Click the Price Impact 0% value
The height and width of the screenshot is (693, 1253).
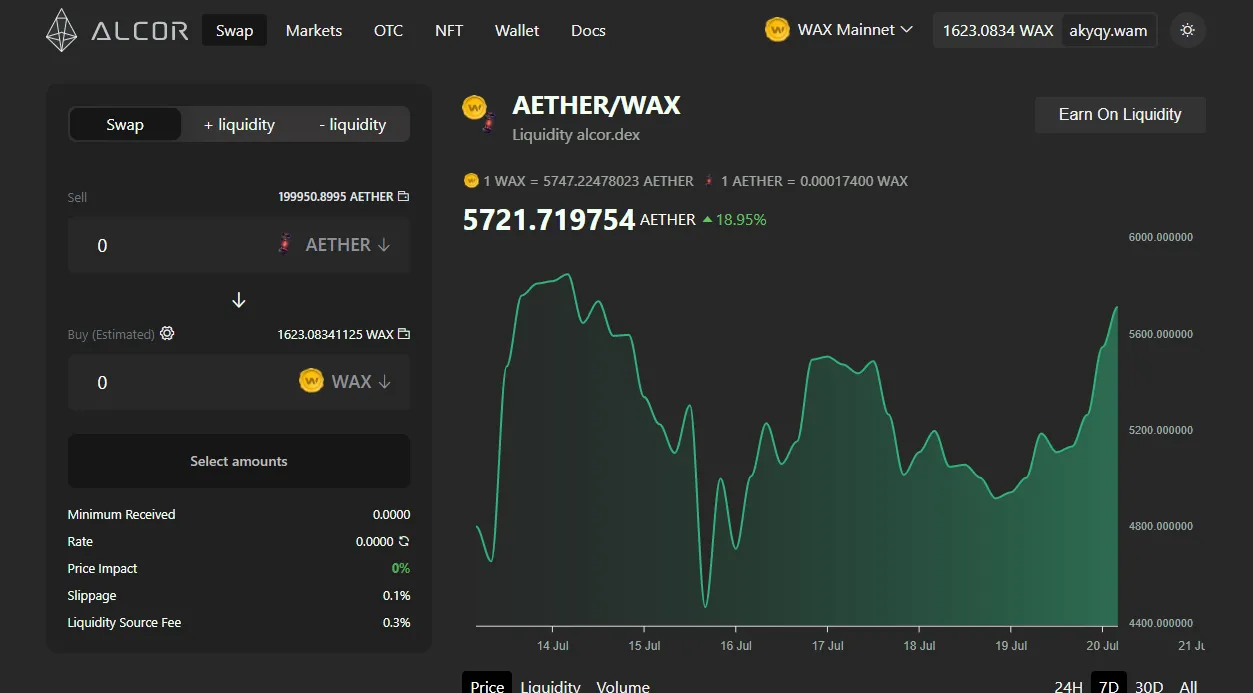point(401,568)
